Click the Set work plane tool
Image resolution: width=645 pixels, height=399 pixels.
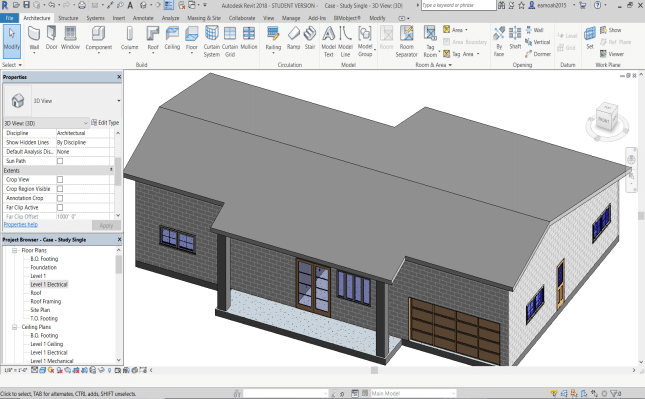[x=590, y=38]
